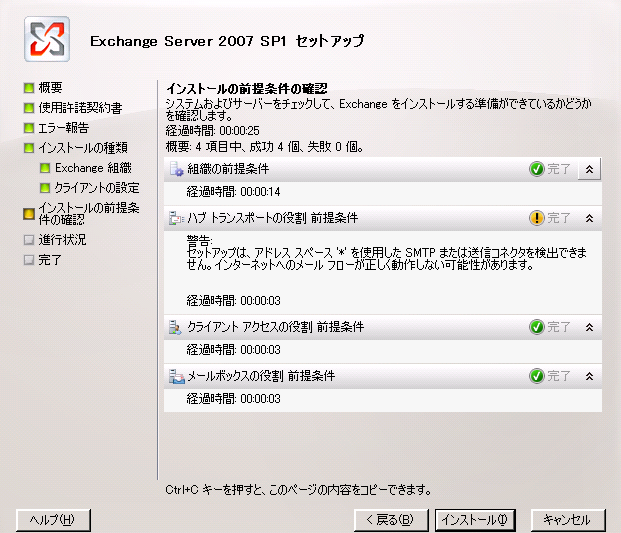Image resolution: width=621 pixels, height=533 pixels.
Task: Click 組織の前提条件 header title
Action: point(228,169)
